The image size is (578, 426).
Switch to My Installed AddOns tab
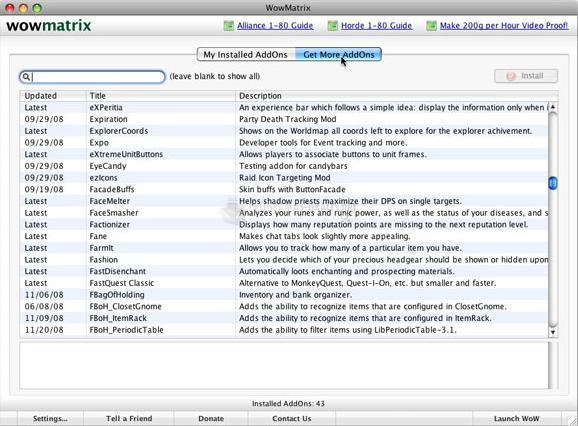(246, 55)
